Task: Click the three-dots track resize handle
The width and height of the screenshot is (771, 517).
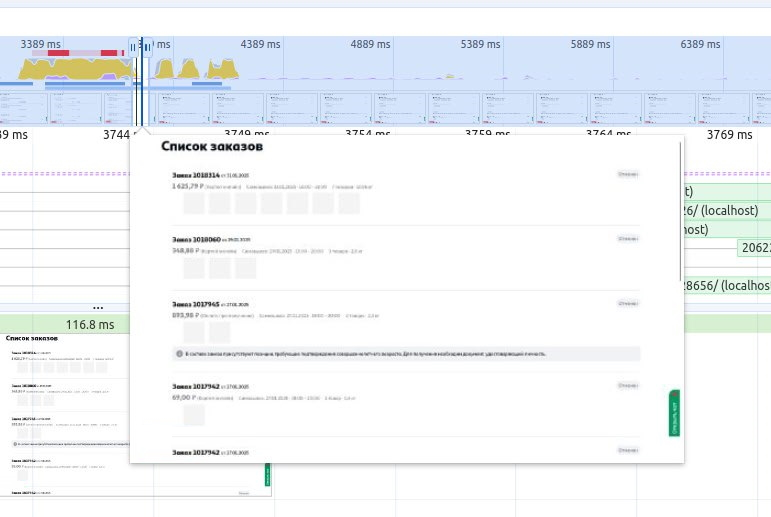Action: coord(98,308)
